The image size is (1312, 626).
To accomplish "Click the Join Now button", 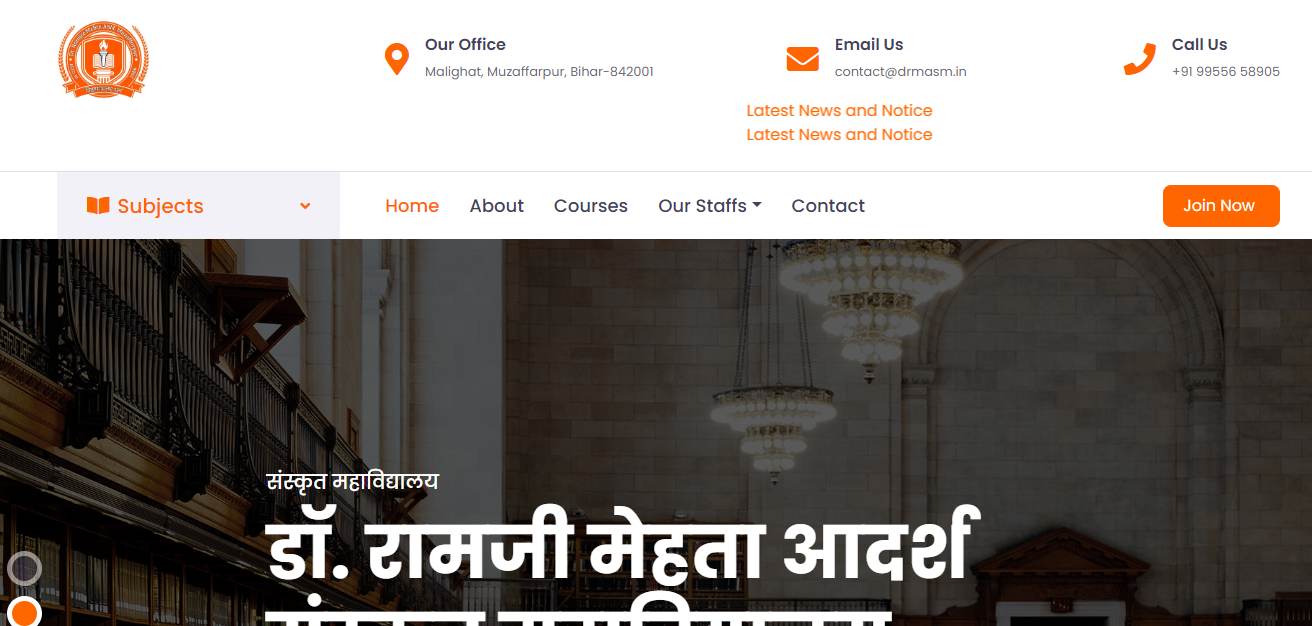I will coord(1221,206).
